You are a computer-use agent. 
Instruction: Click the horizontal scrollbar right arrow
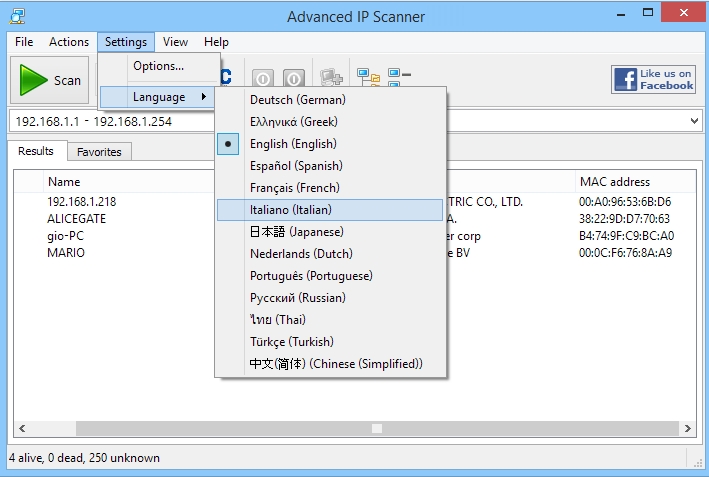[x=687, y=428]
